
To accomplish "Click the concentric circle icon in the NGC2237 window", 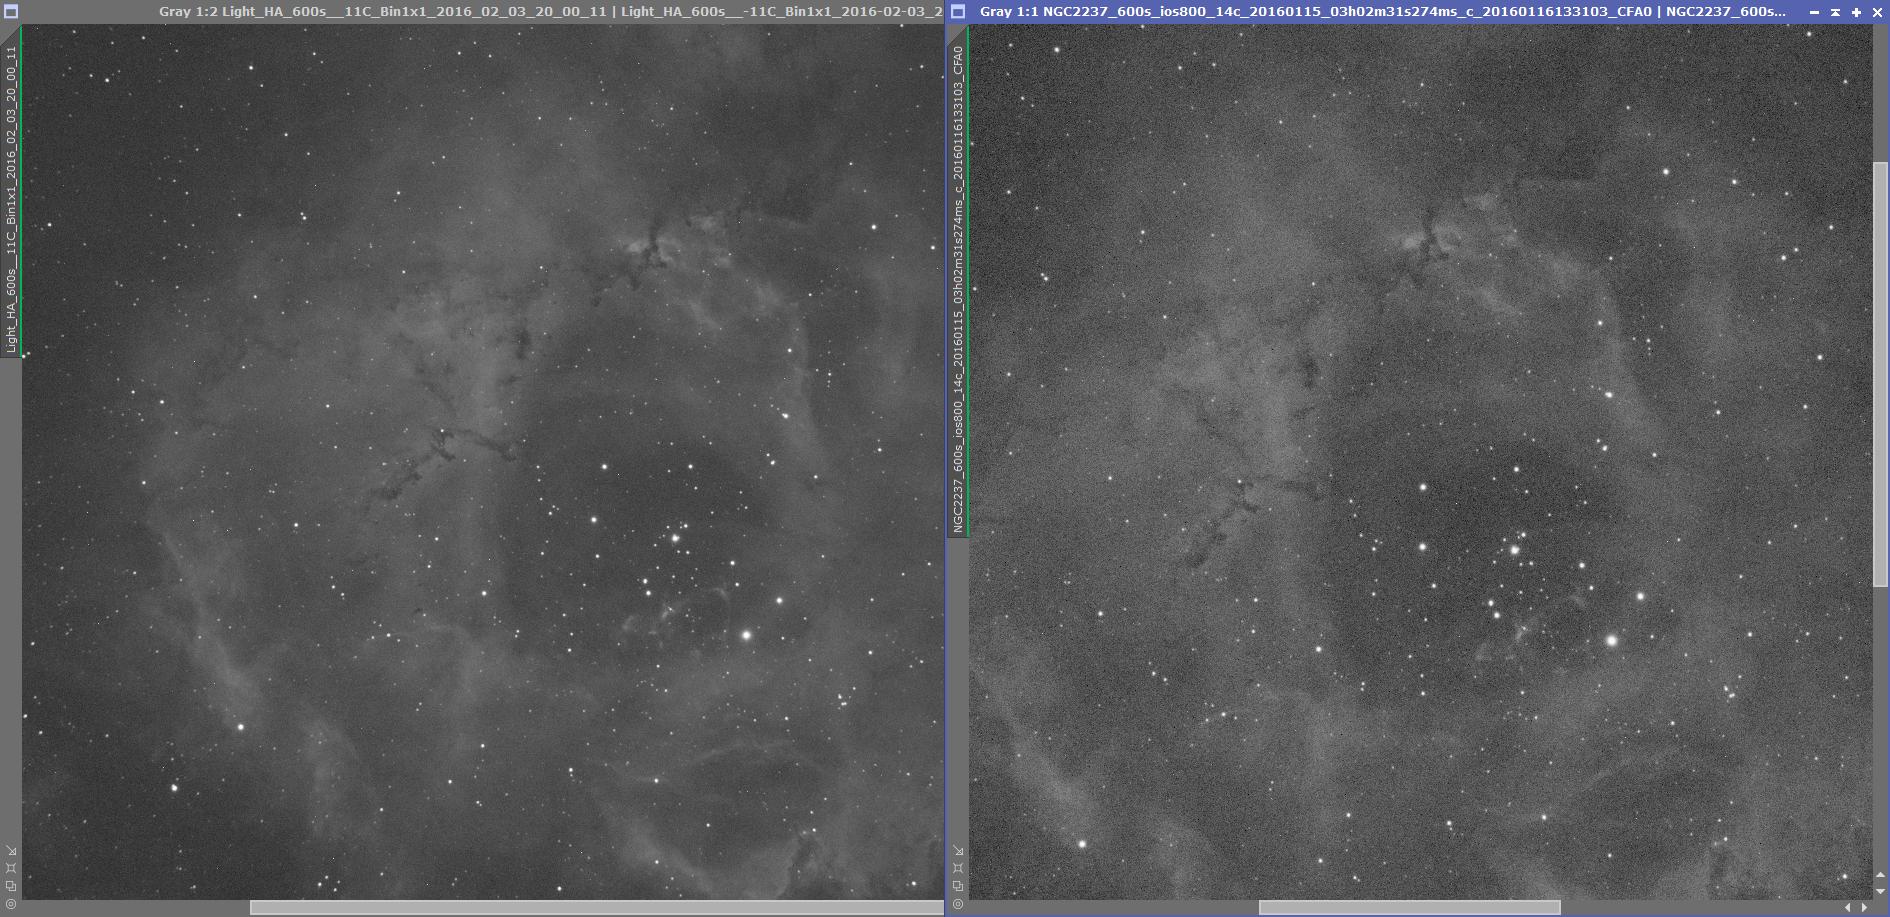I will coord(958,903).
